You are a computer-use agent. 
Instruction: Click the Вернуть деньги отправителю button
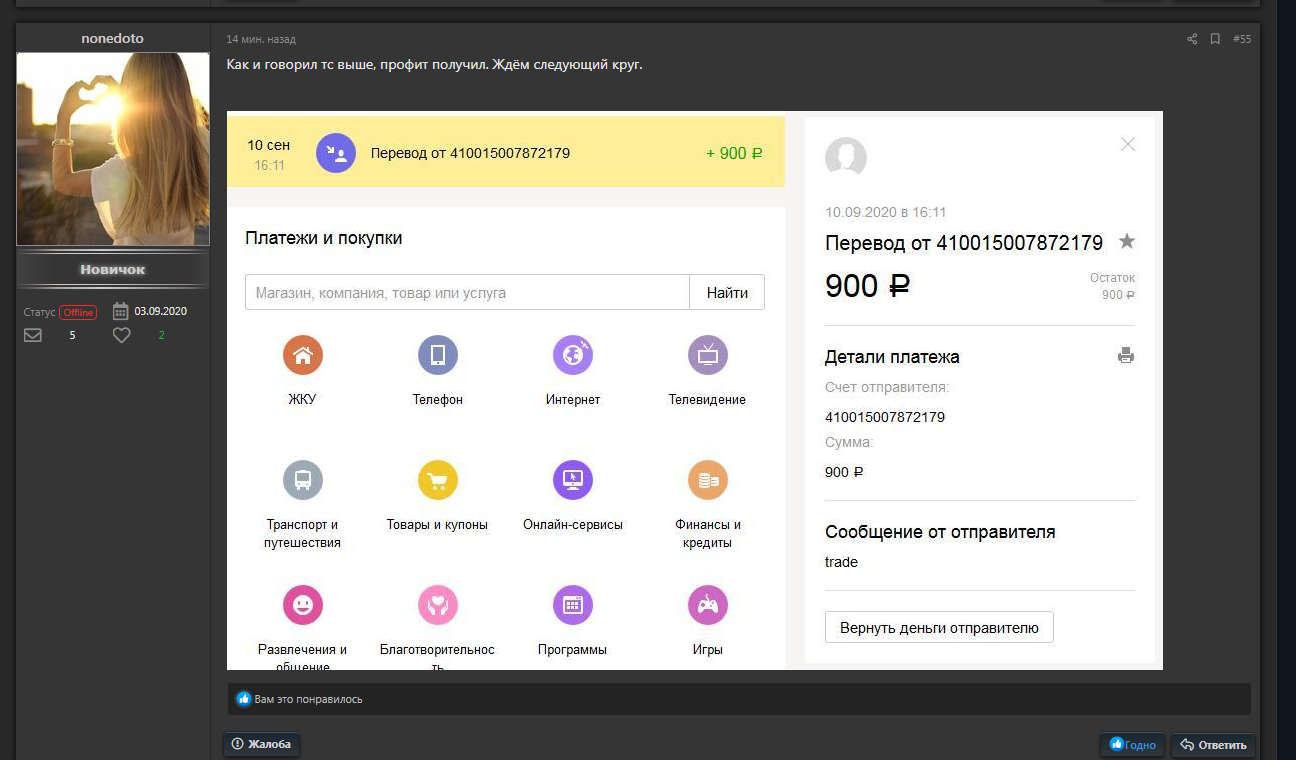(939, 627)
